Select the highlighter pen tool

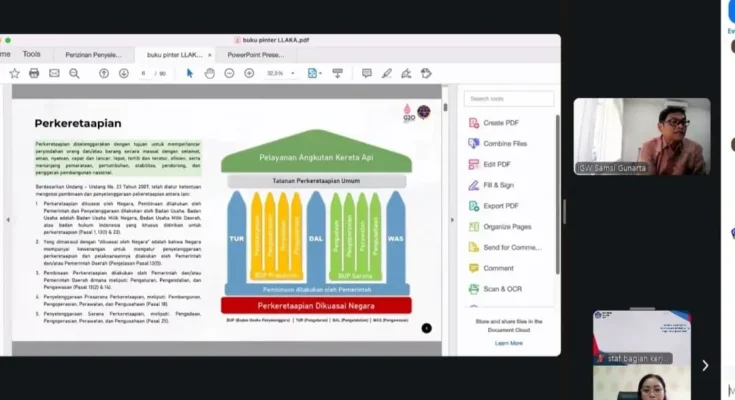(387, 73)
